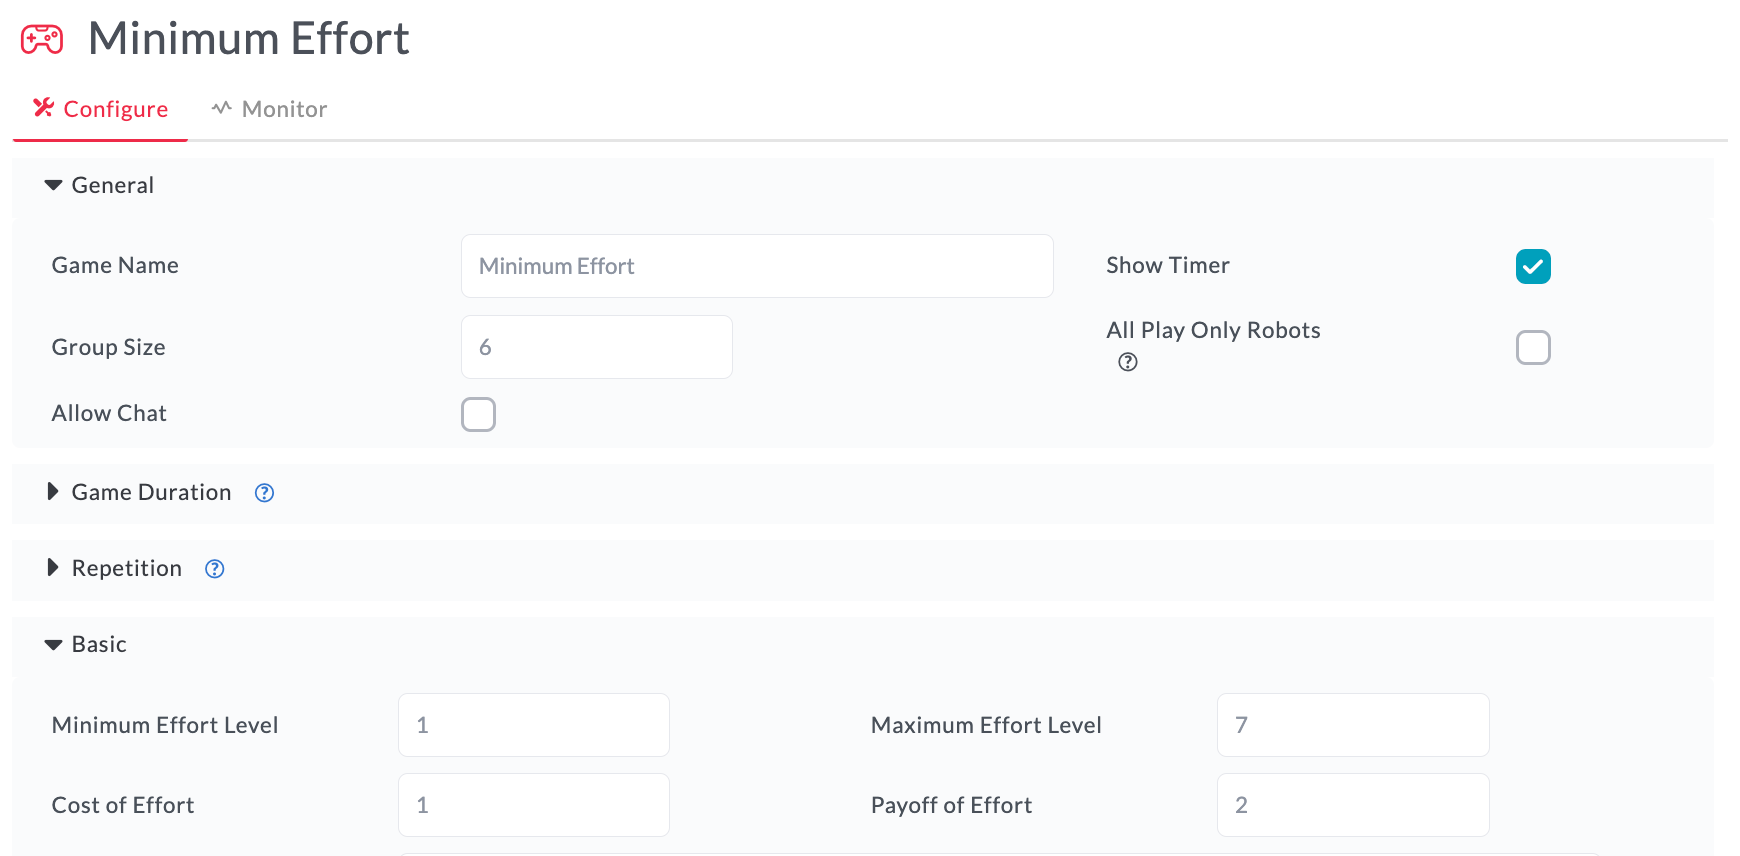
Task: Click the Group Size field
Action: [x=597, y=347]
